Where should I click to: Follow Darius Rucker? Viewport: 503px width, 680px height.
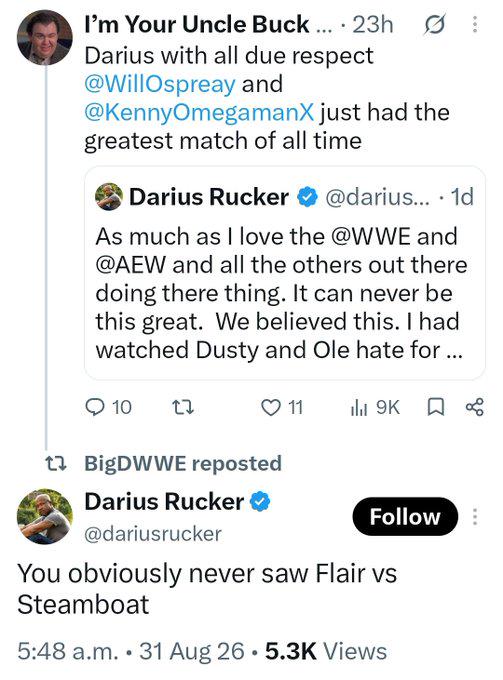point(405,517)
